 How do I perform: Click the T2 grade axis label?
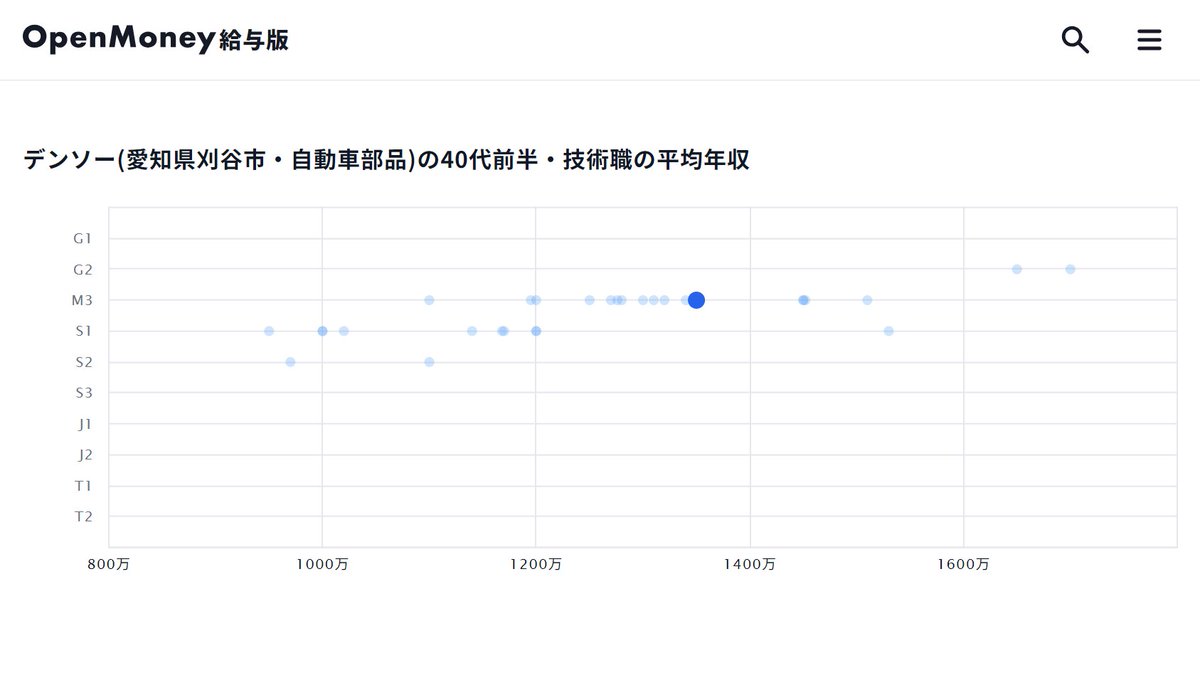click(84, 517)
